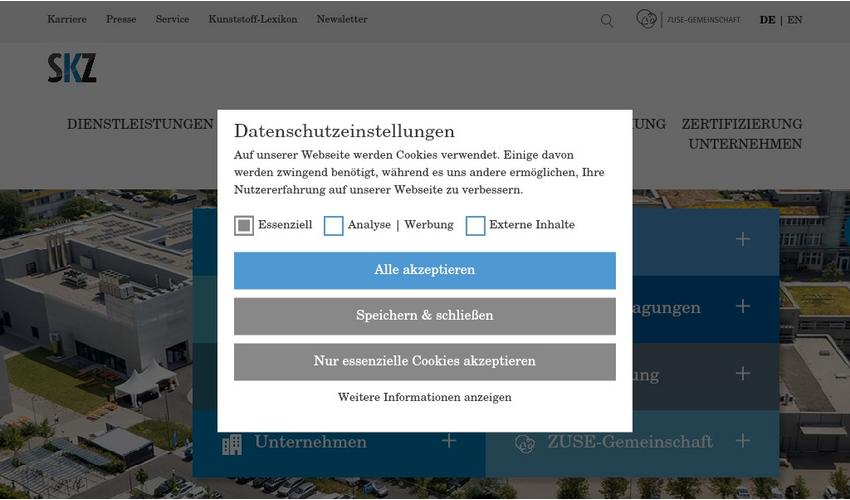
Task: Expand the Unternehmen tile with plus
Action: pyautogui.click(x=448, y=441)
